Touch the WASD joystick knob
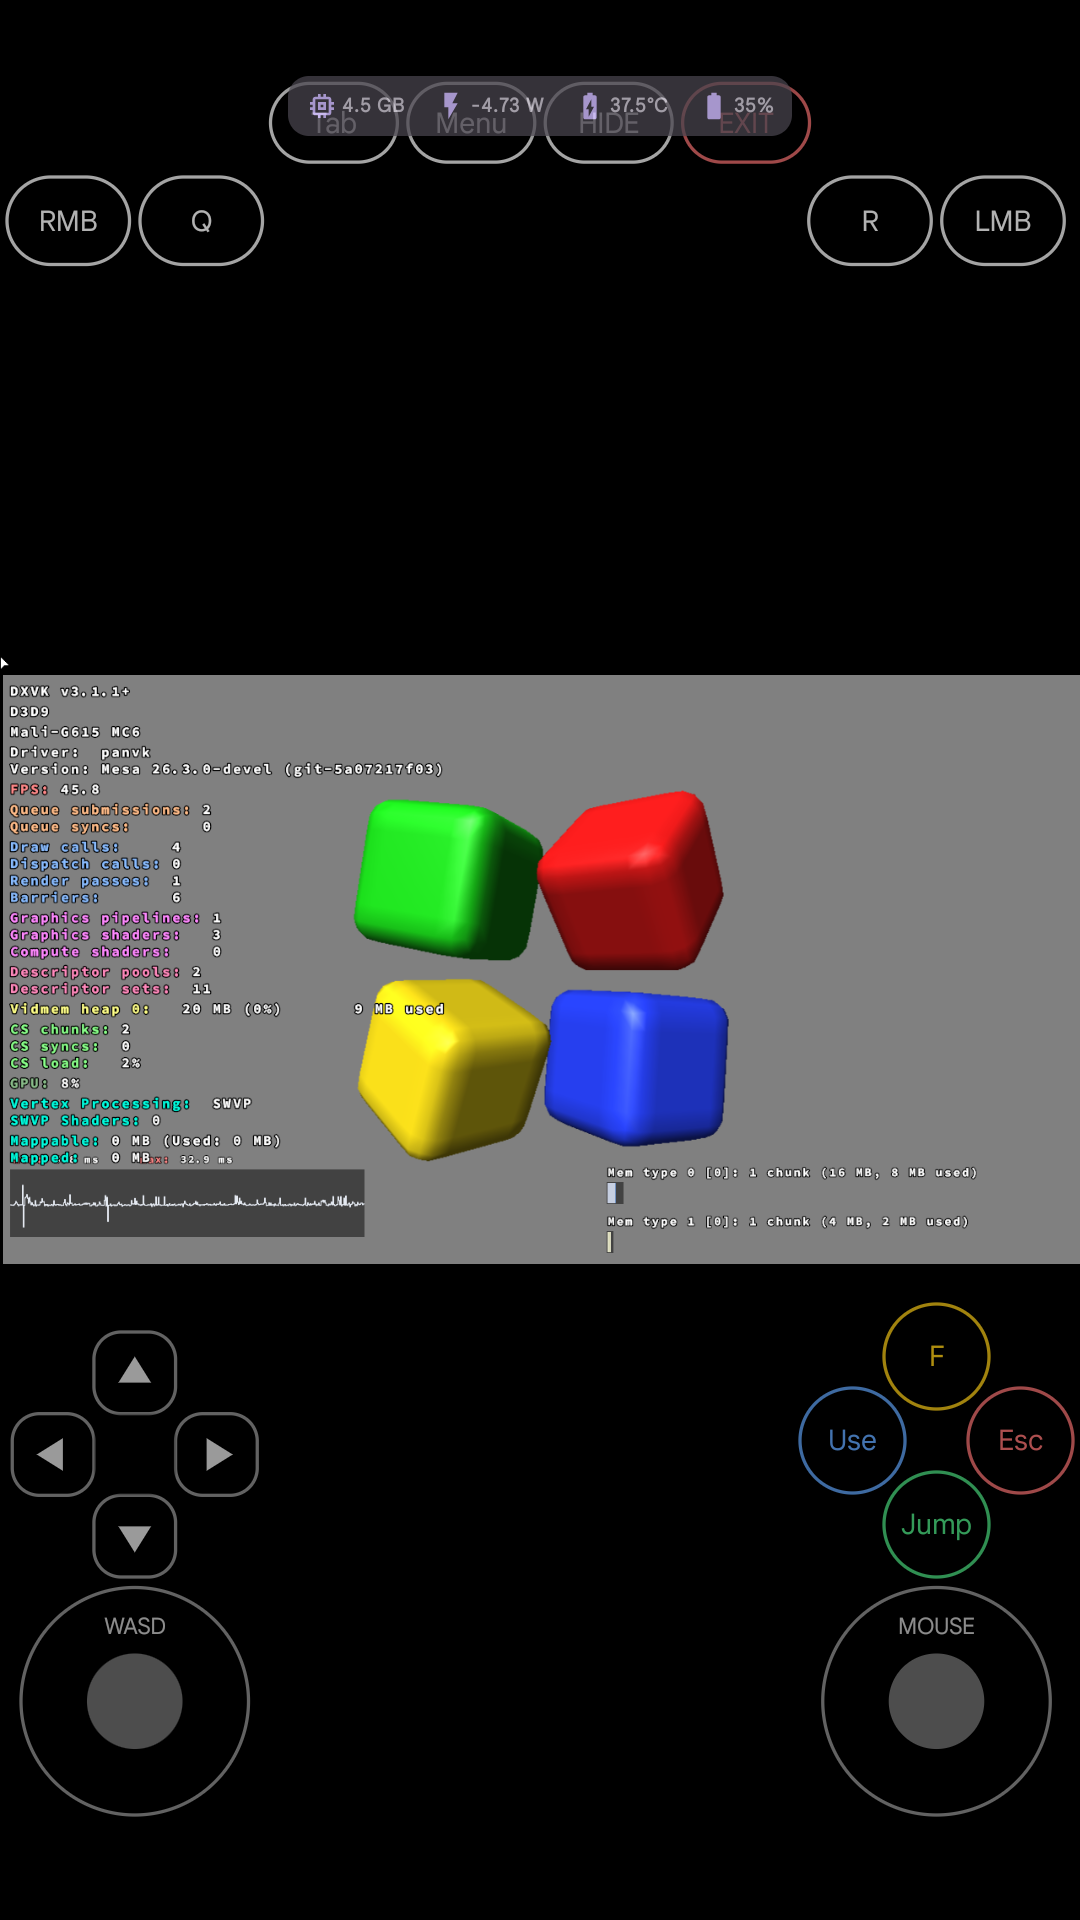 (135, 1701)
